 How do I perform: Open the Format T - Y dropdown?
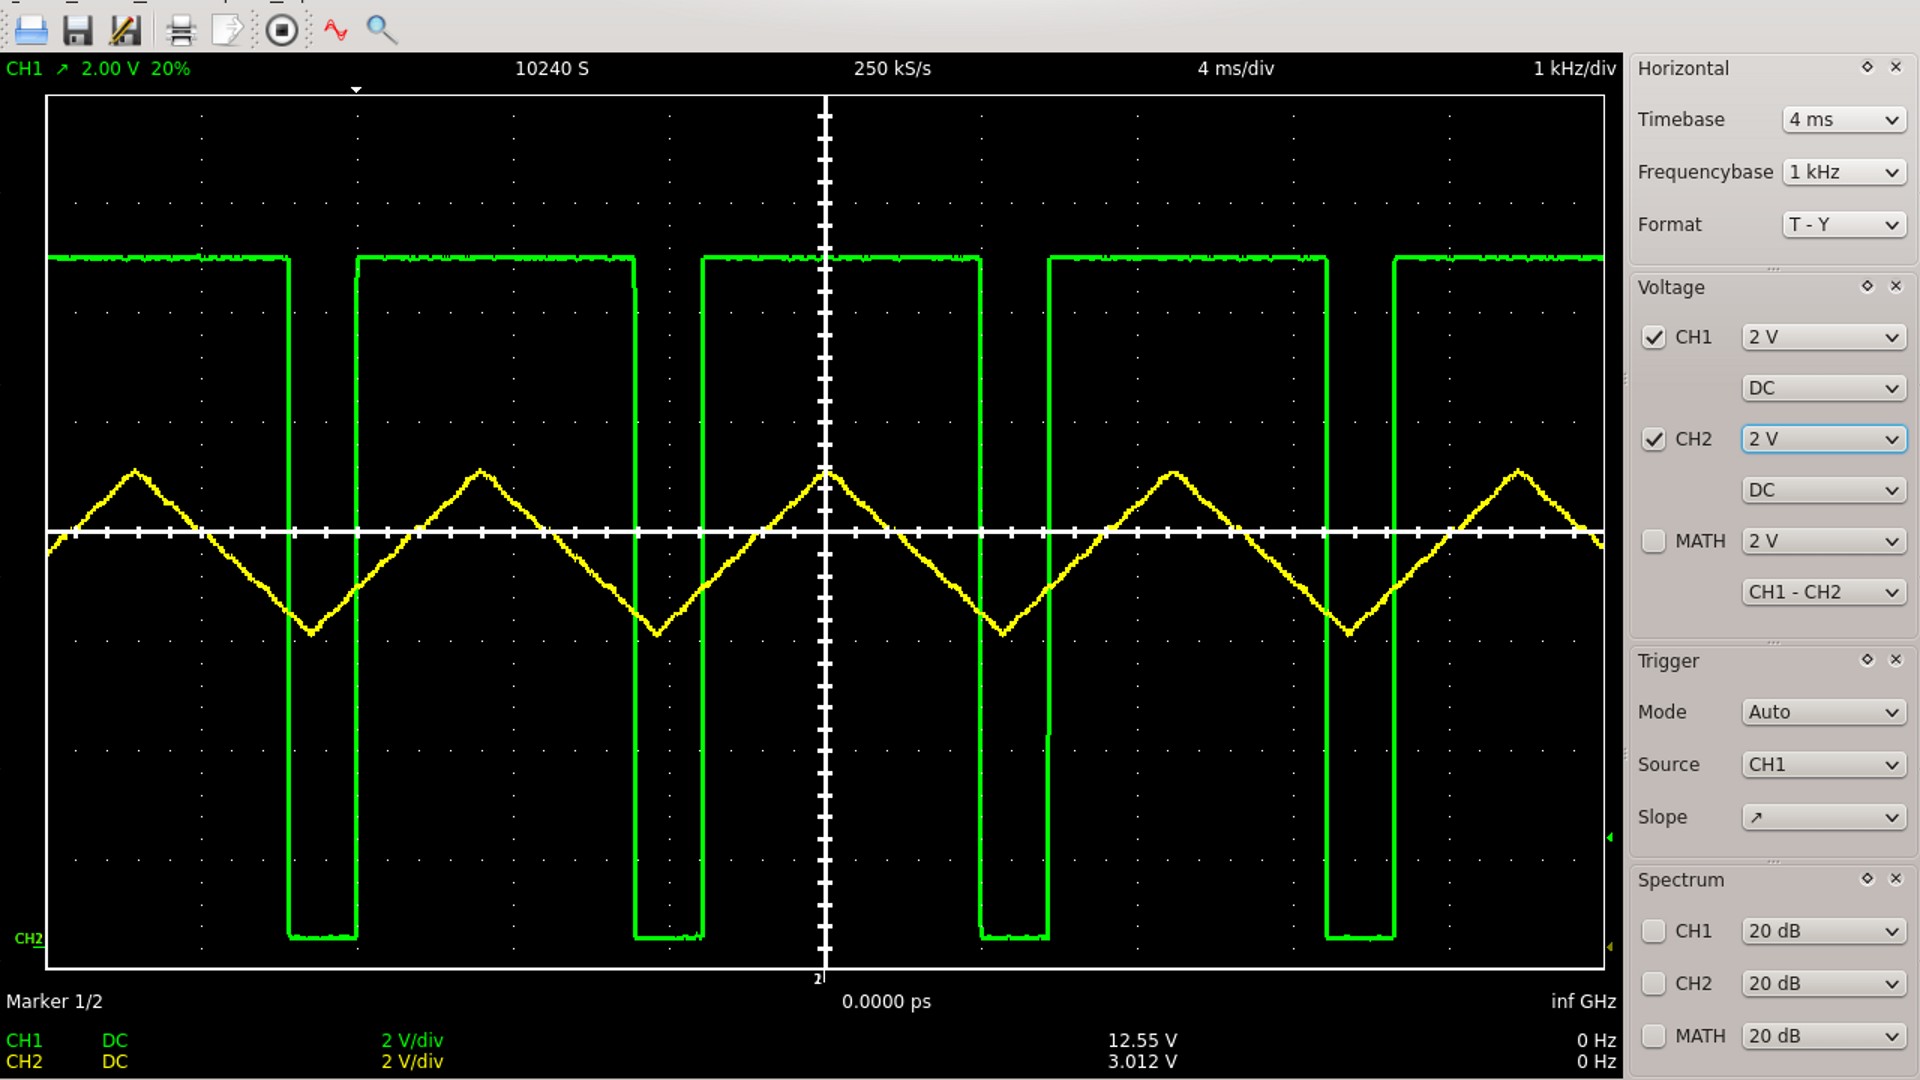coord(1843,225)
